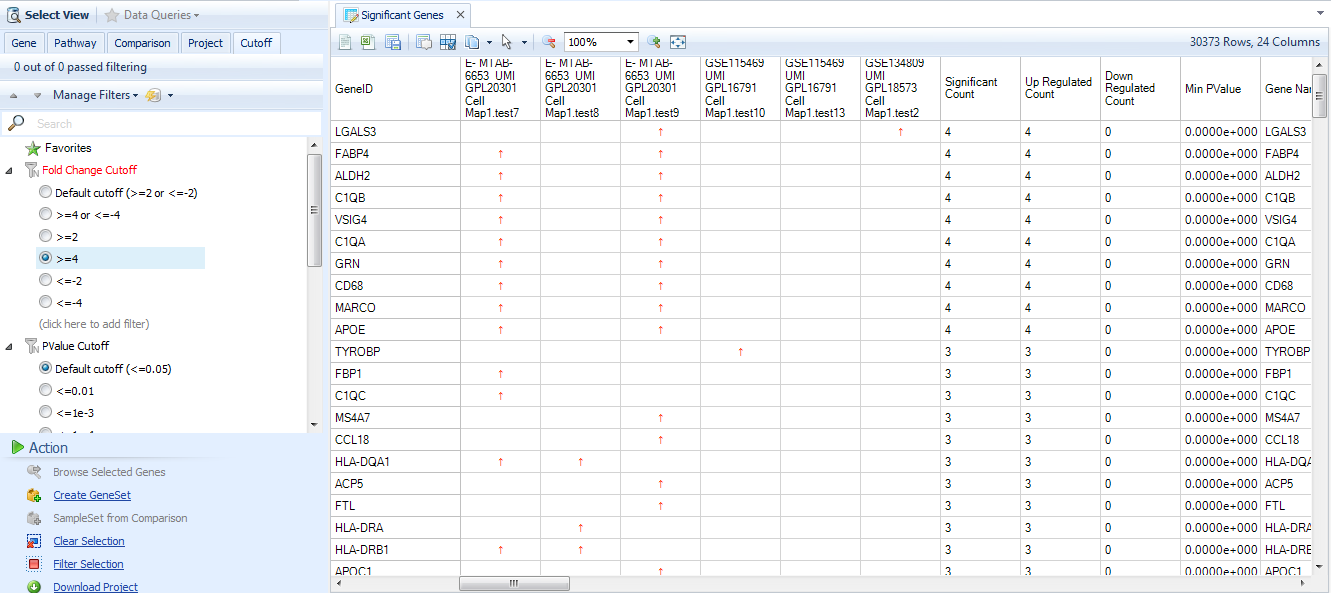The image size is (1331, 593).
Task: Click the Clear Selection icon
Action: click(34, 541)
